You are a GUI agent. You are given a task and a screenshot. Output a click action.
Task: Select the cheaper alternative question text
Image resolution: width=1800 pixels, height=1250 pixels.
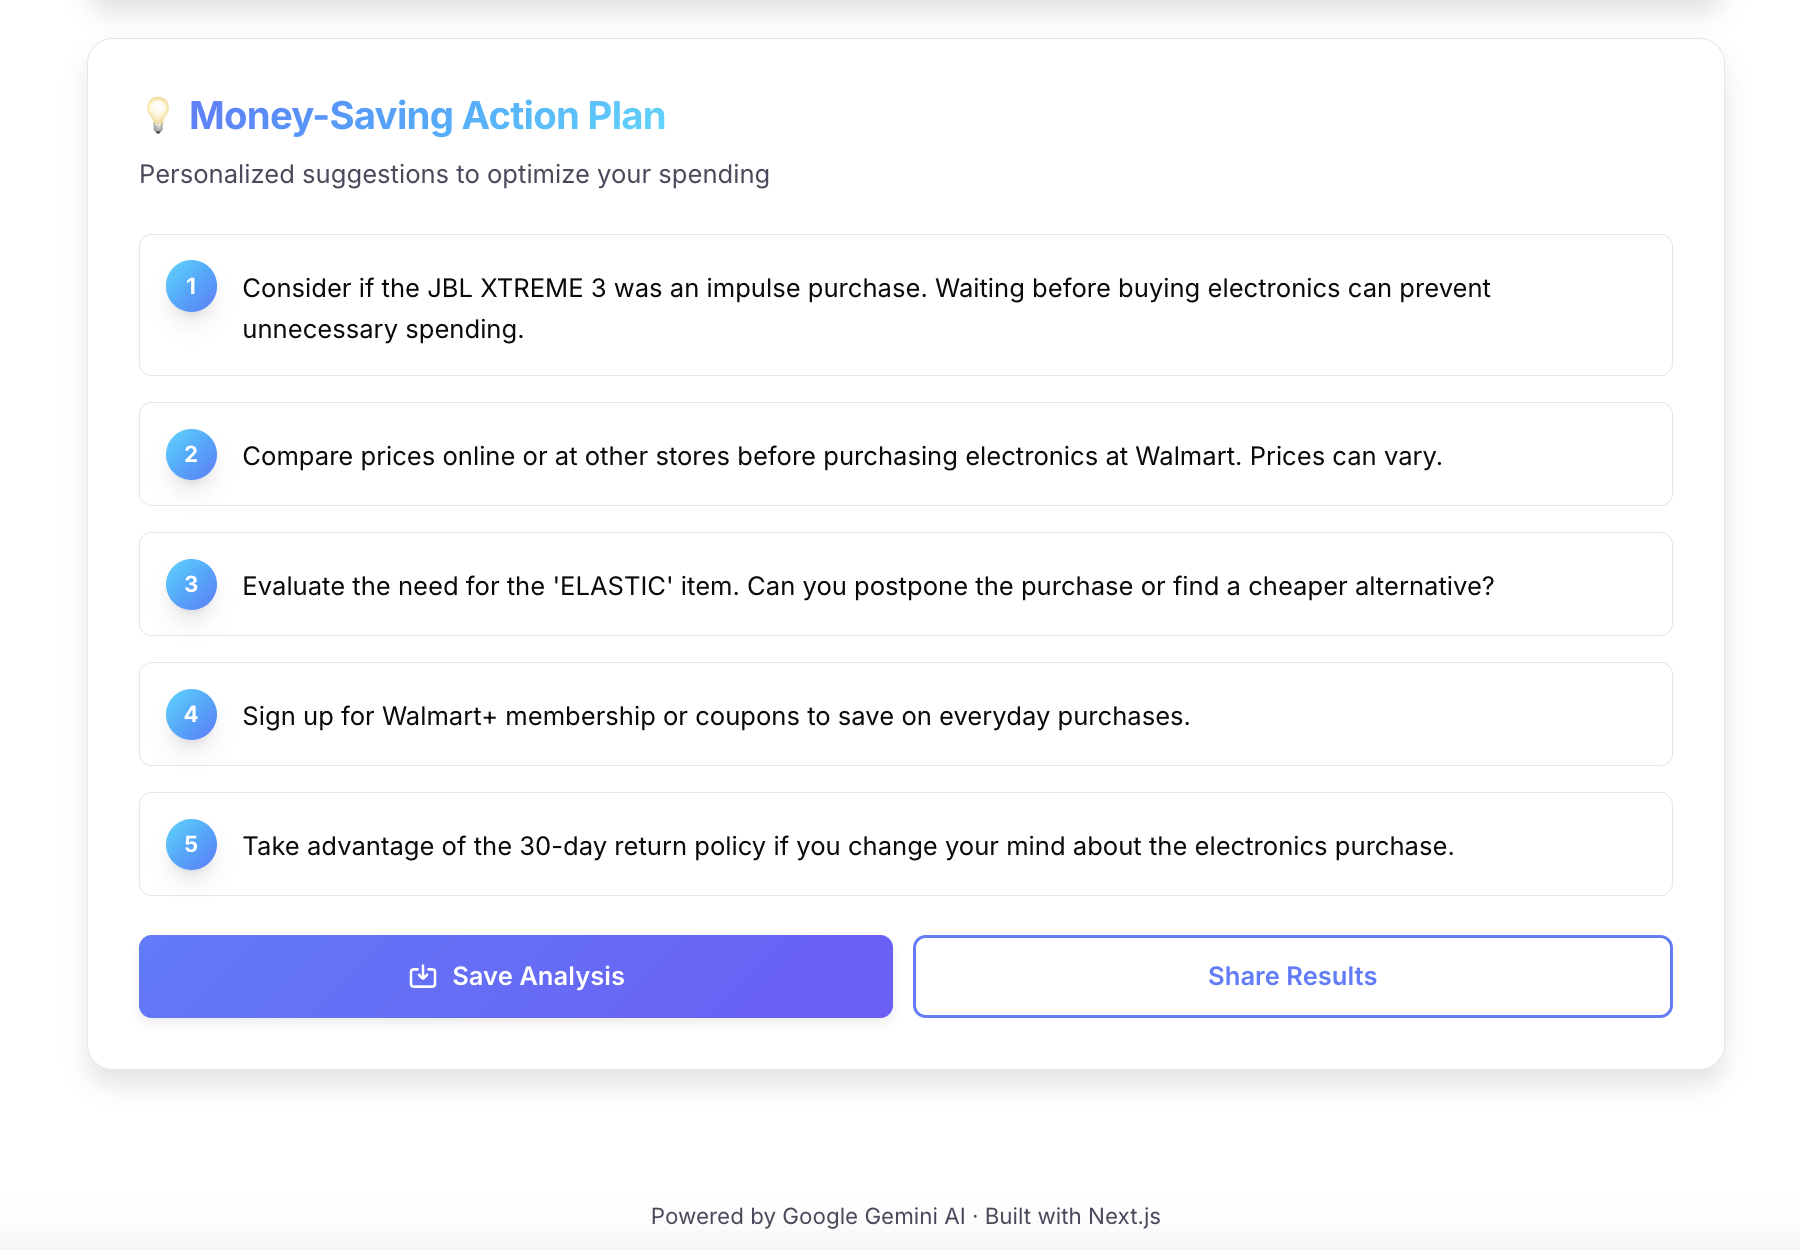click(x=1120, y=586)
